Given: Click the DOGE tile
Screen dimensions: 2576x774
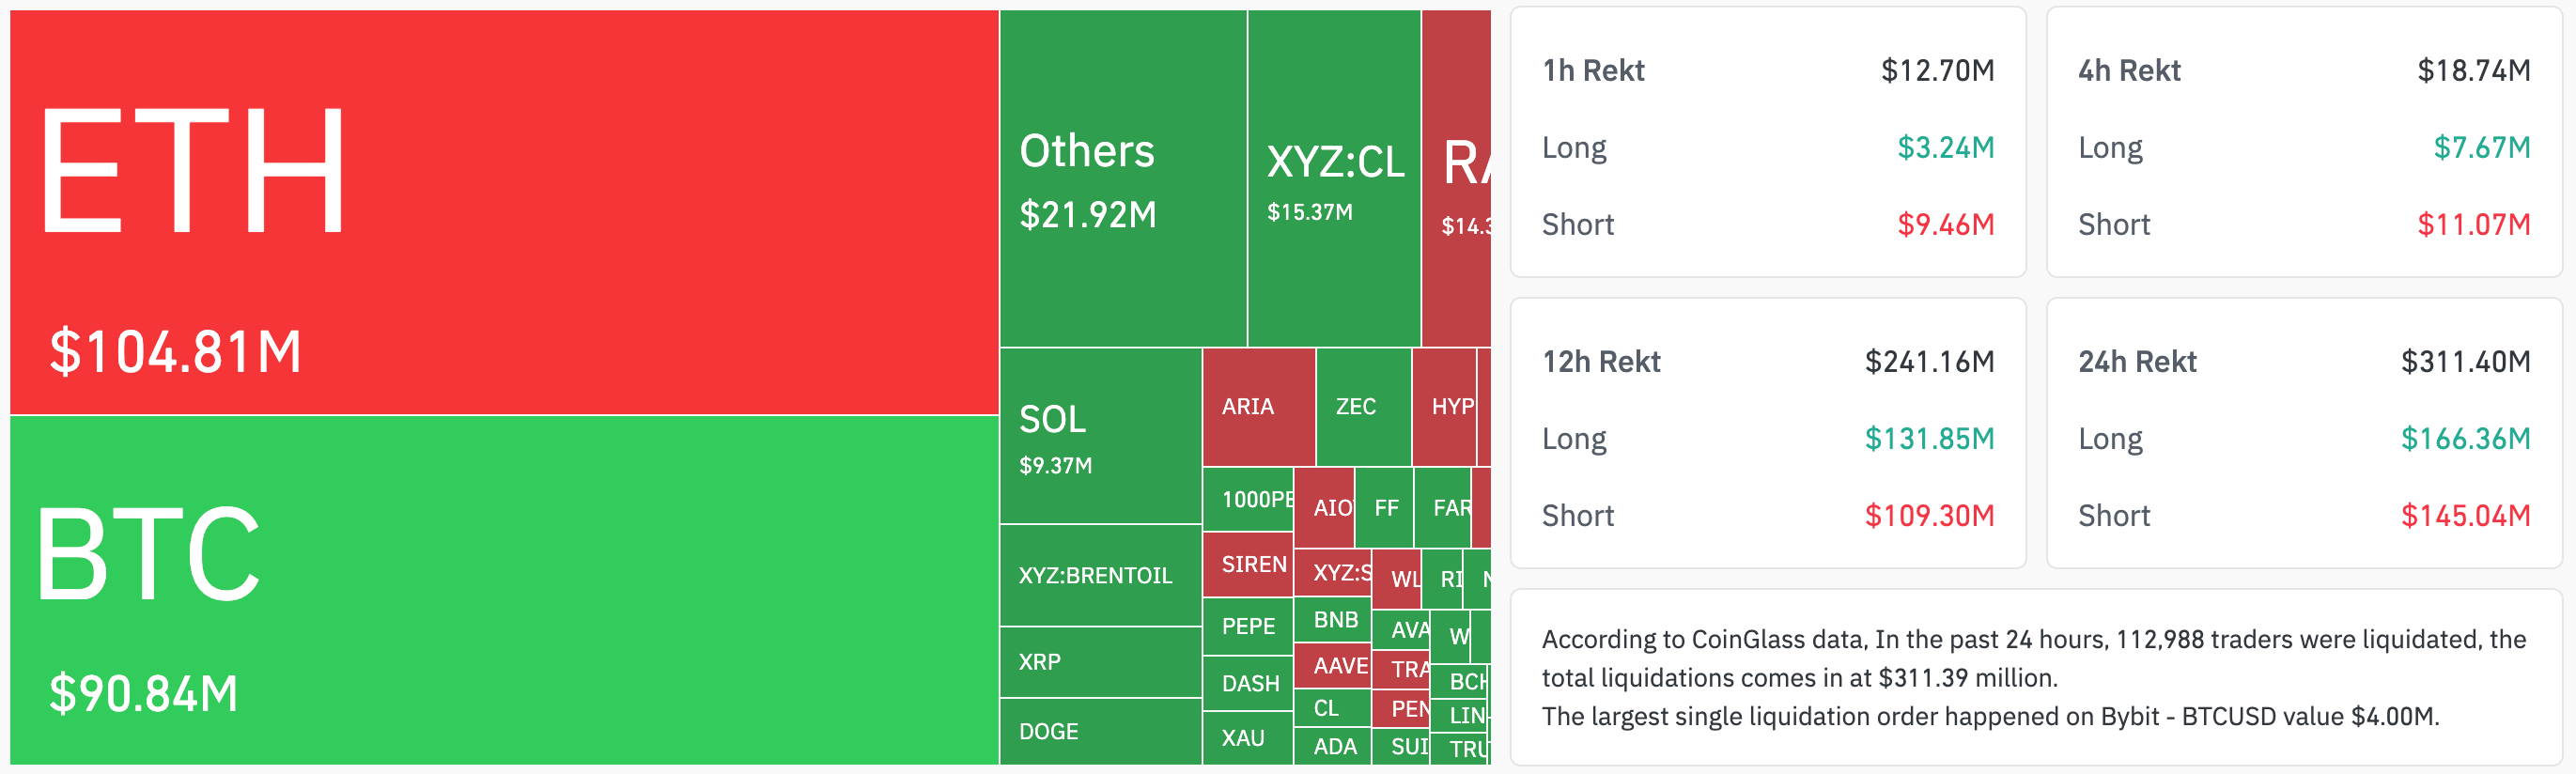Looking at the screenshot, I should point(1100,731).
